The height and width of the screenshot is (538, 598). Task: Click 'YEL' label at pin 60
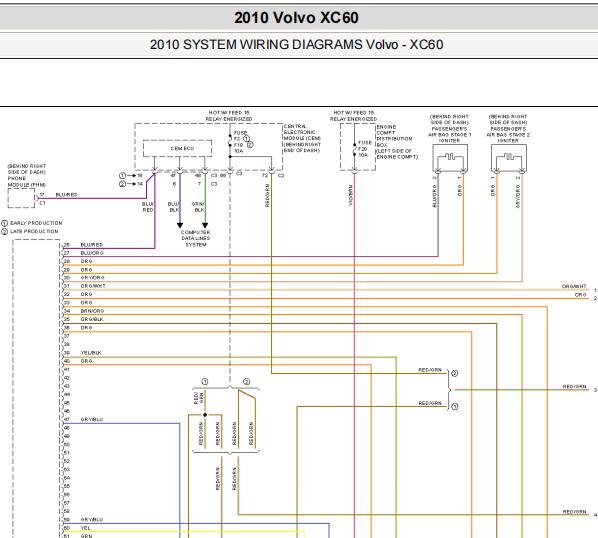click(x=86, y=528)
